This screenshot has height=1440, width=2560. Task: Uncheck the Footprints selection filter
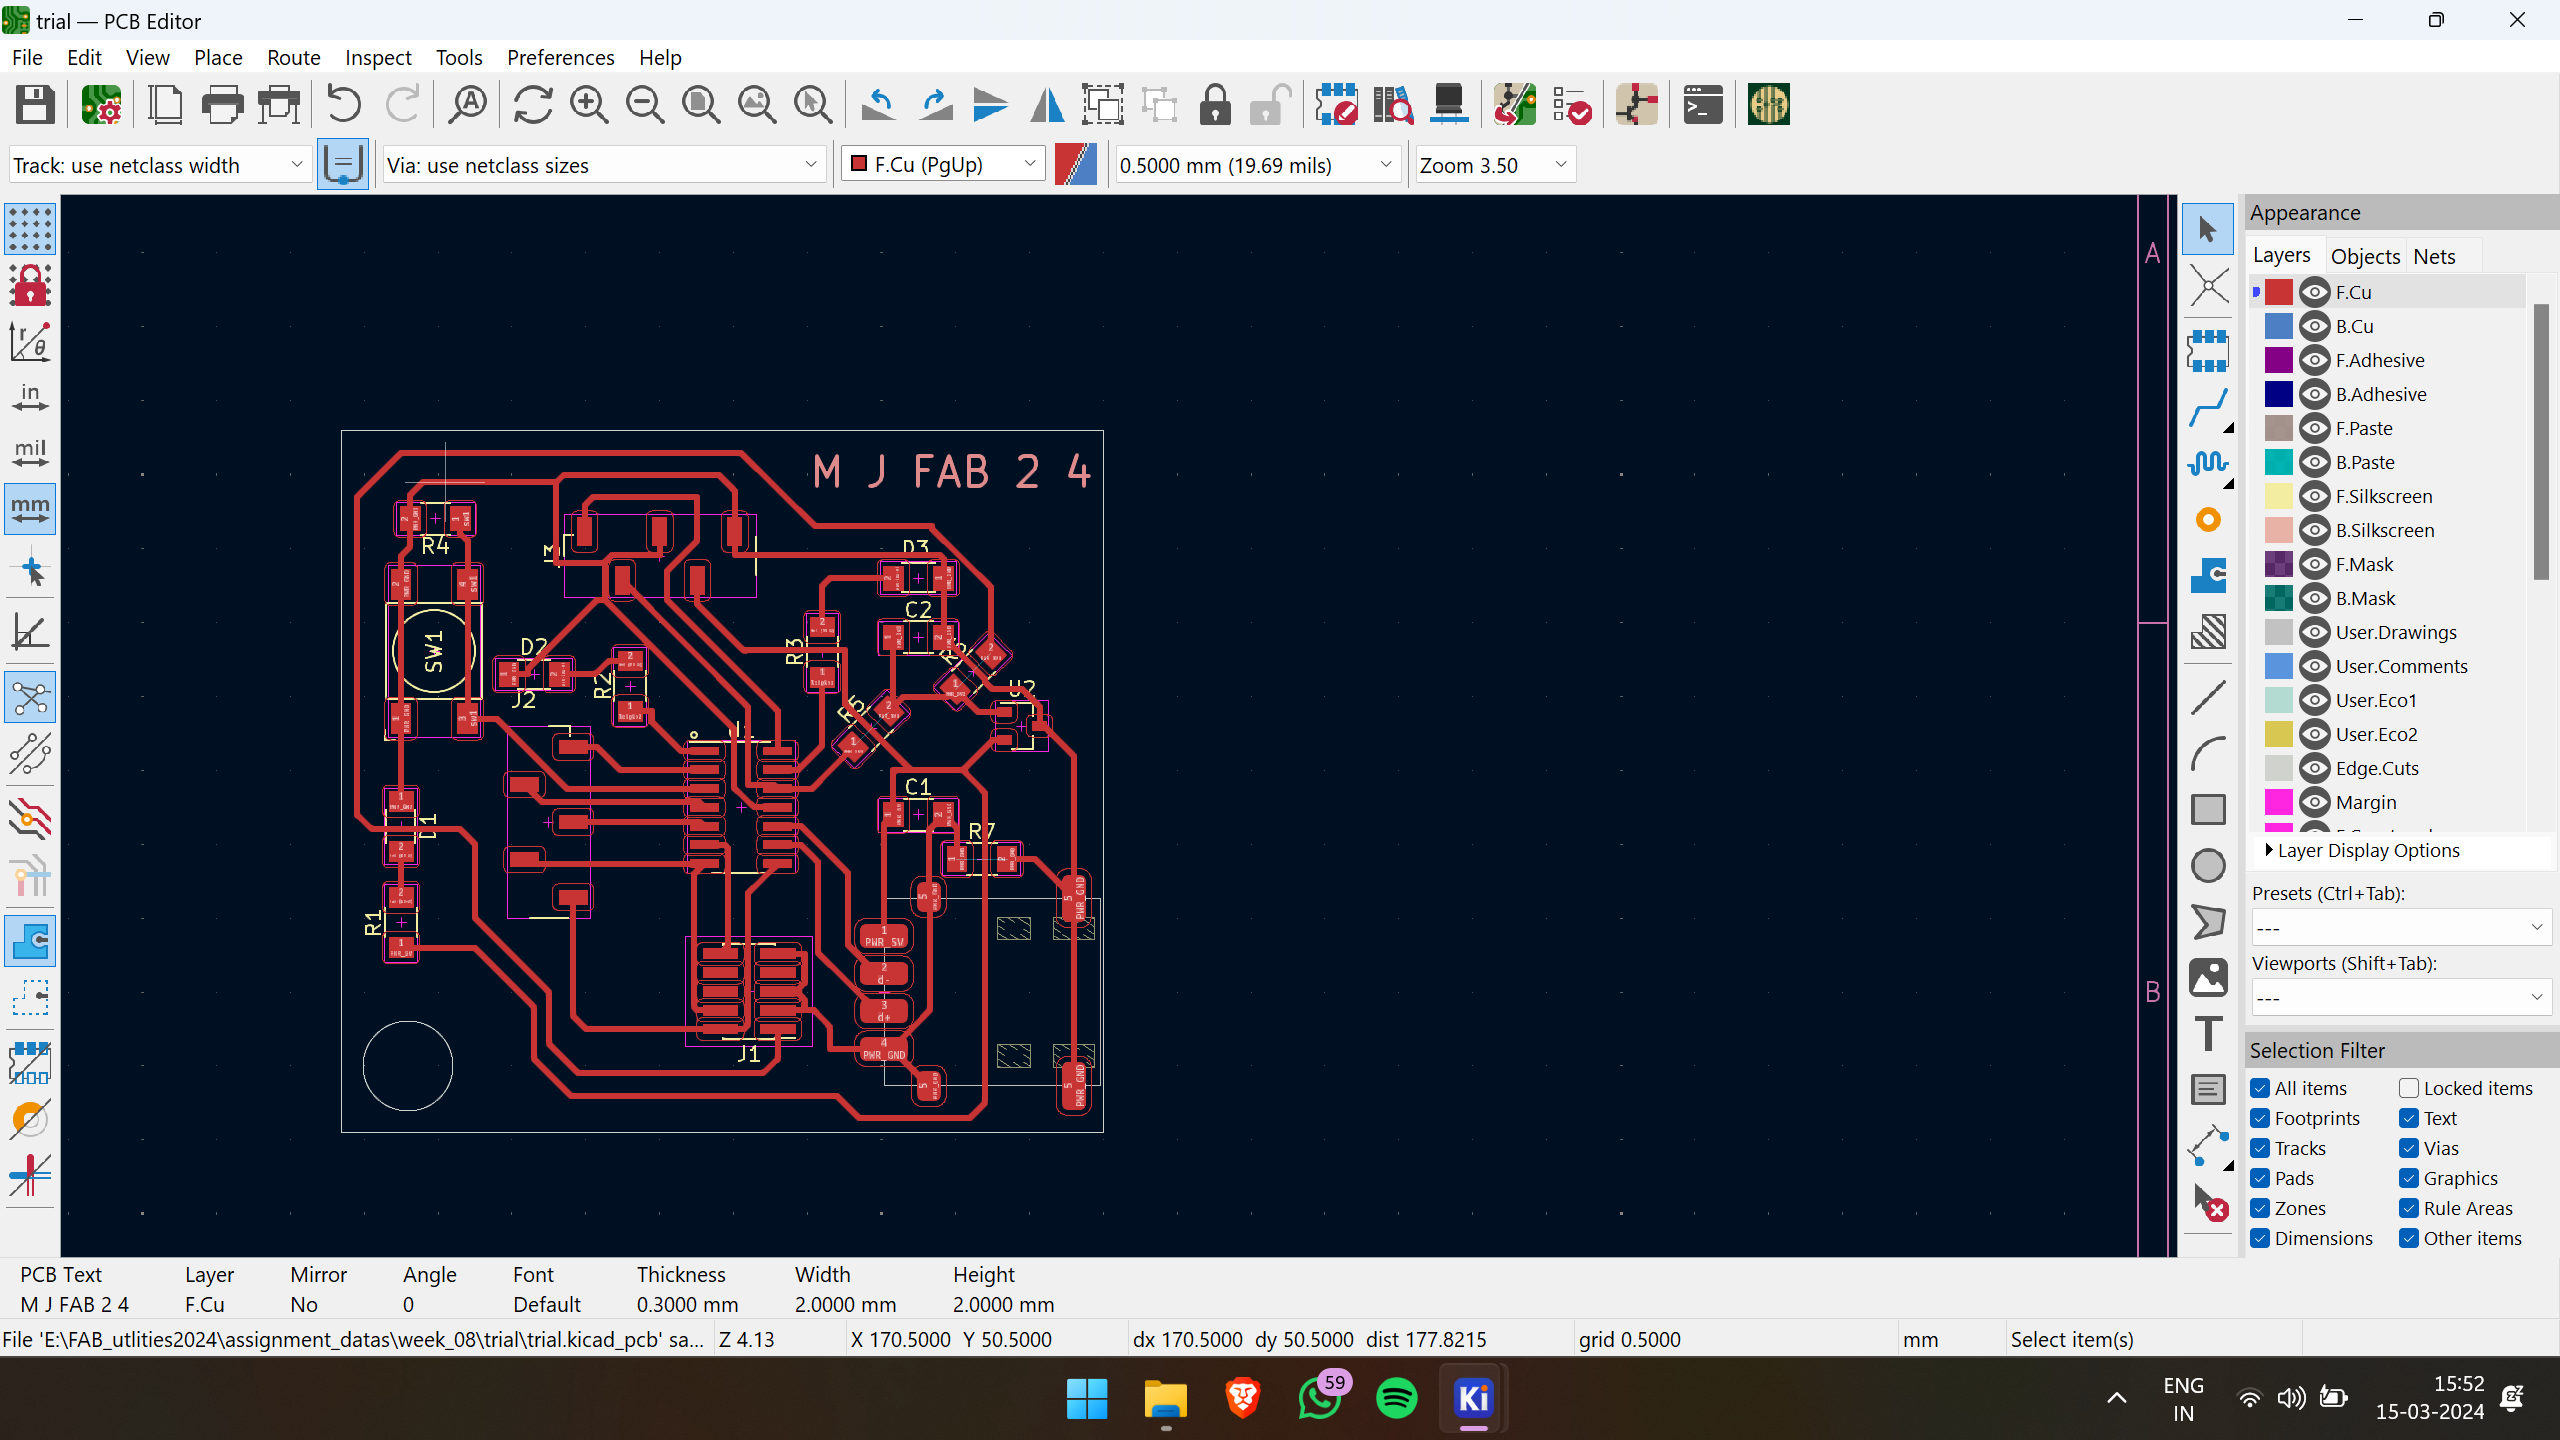[2260, 1118]
